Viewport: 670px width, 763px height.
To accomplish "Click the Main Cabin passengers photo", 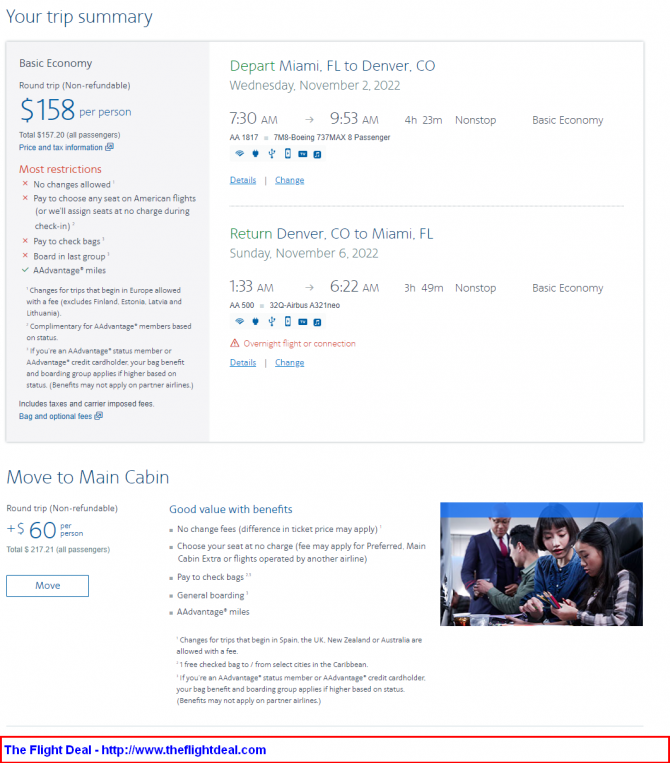I will [541, 564].
